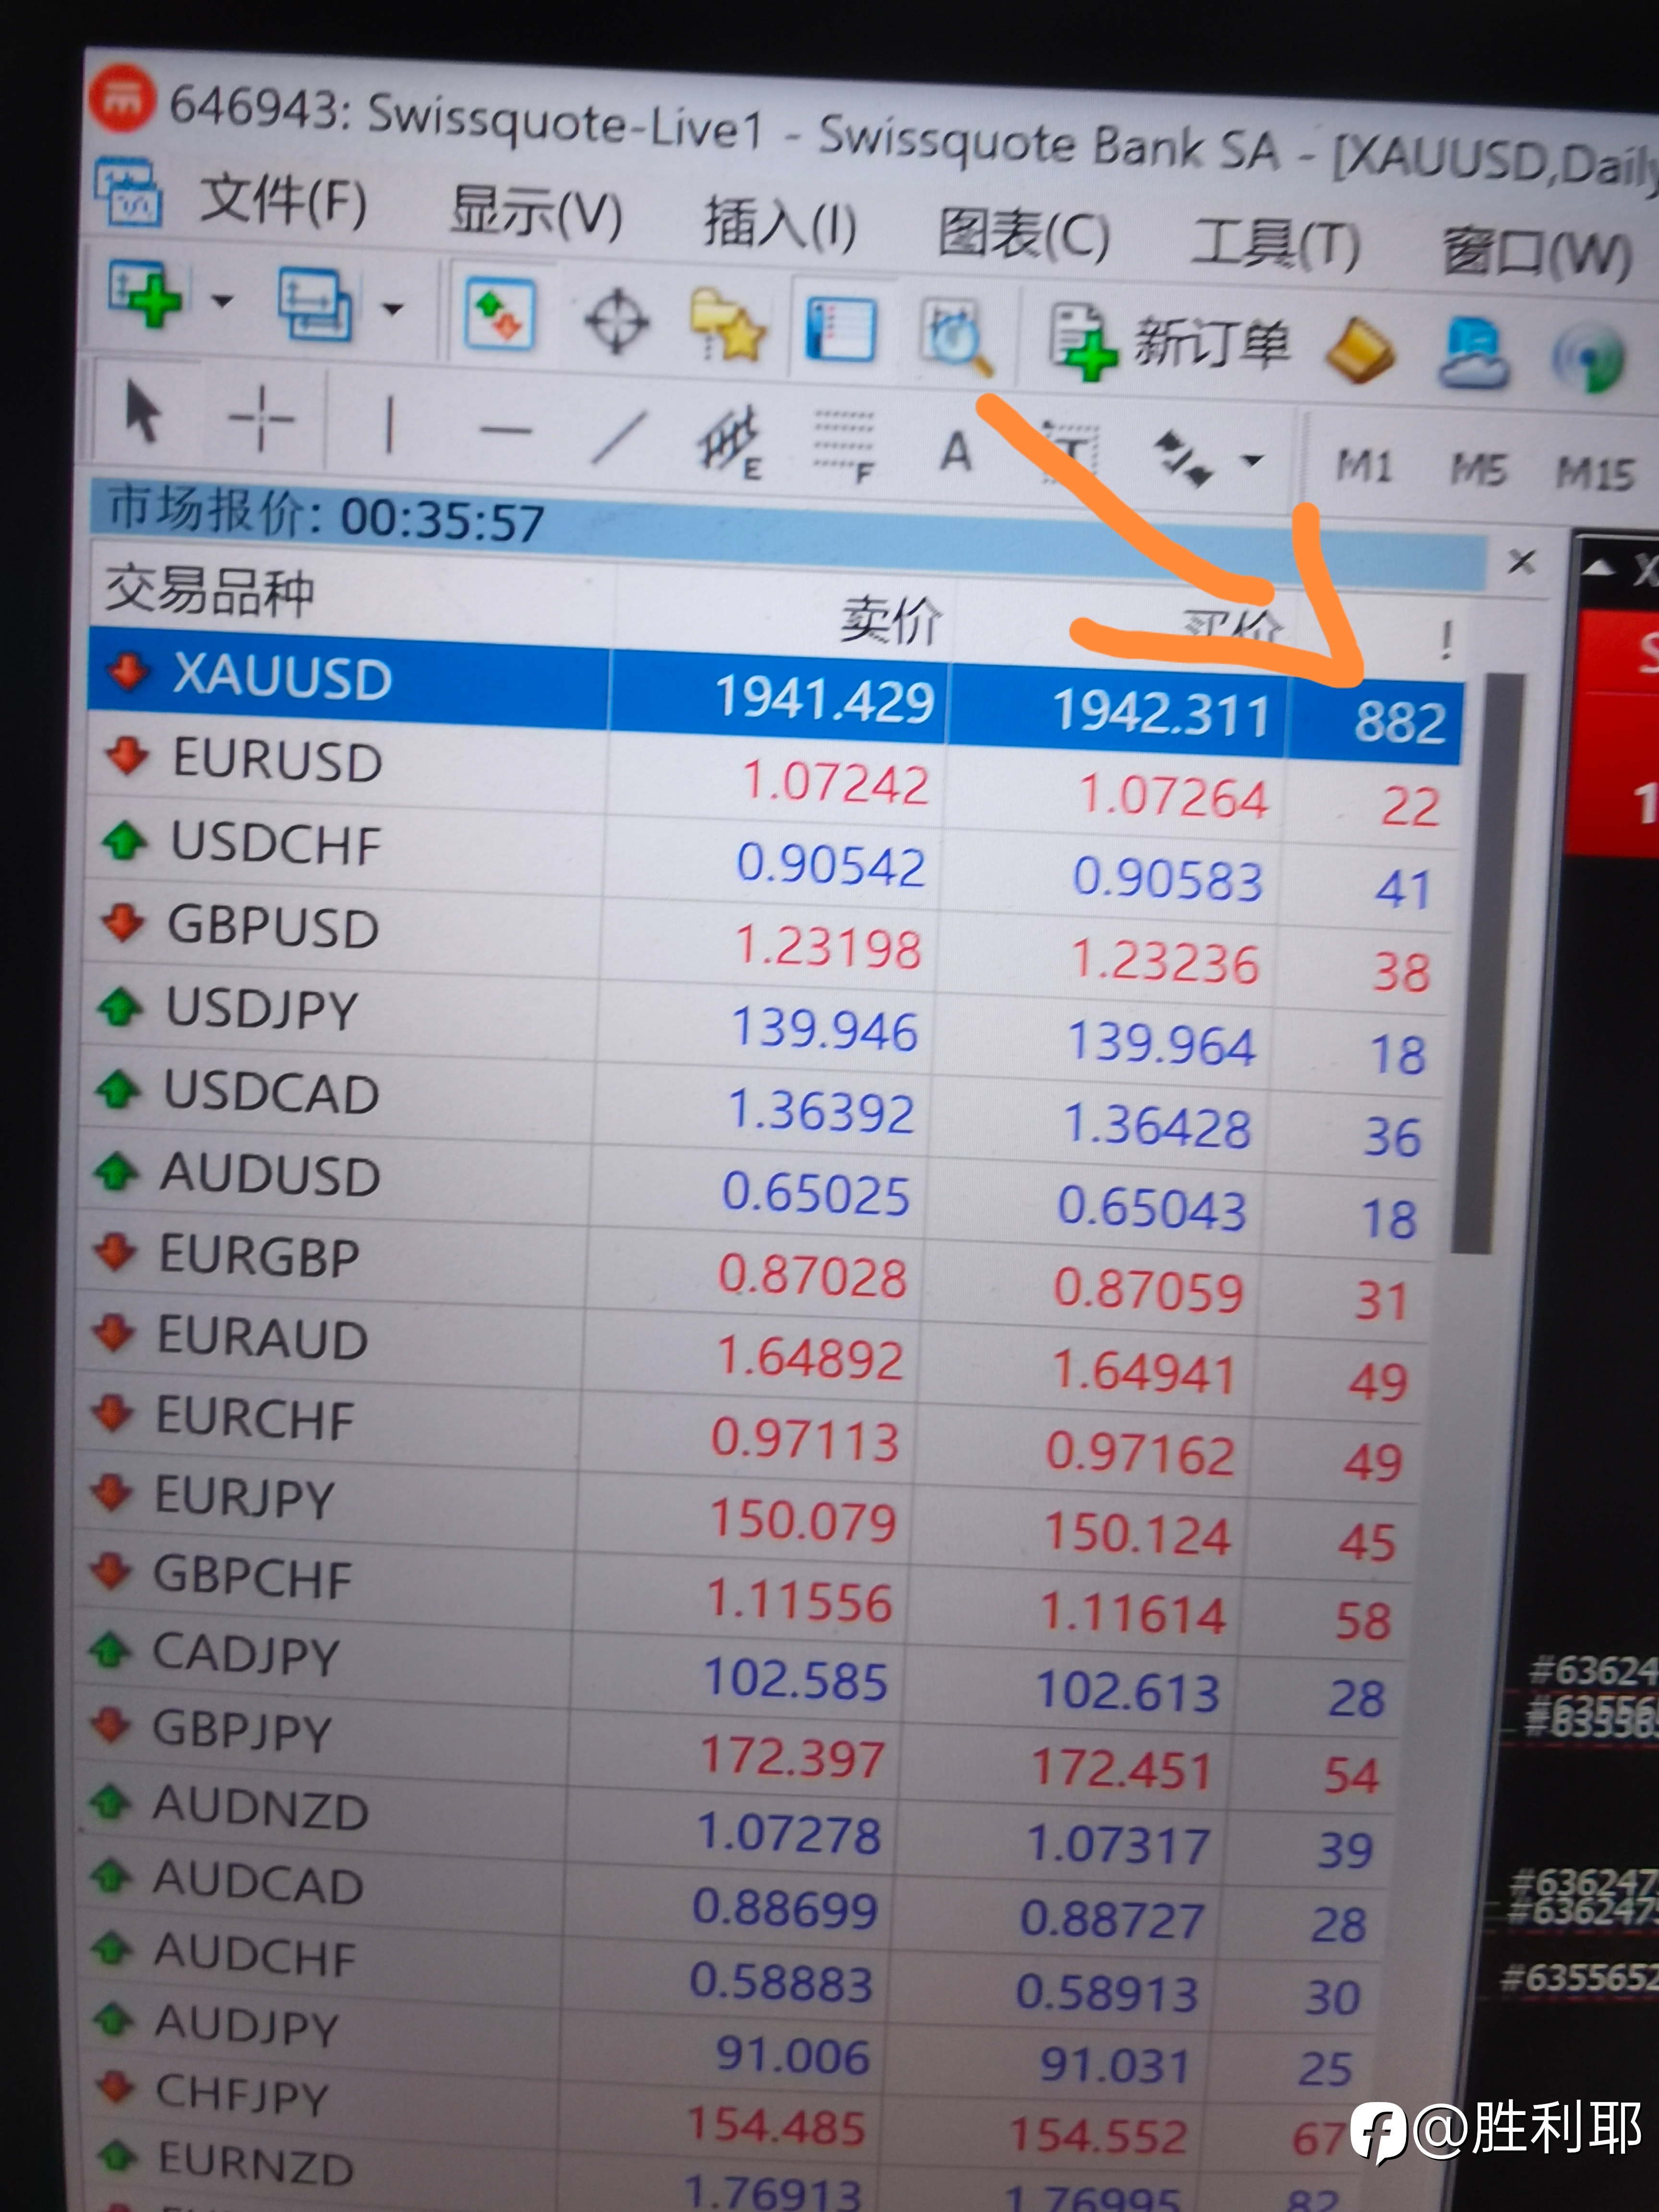Select the cursor arrow tool
Image resolution: width=1659 pixels, height=2212 pixels.
coord(142,412)
